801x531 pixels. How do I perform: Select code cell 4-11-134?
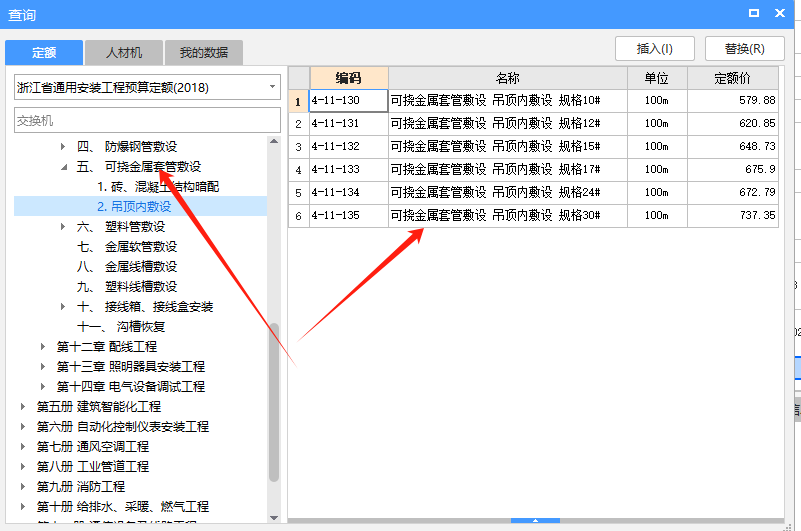349,193
